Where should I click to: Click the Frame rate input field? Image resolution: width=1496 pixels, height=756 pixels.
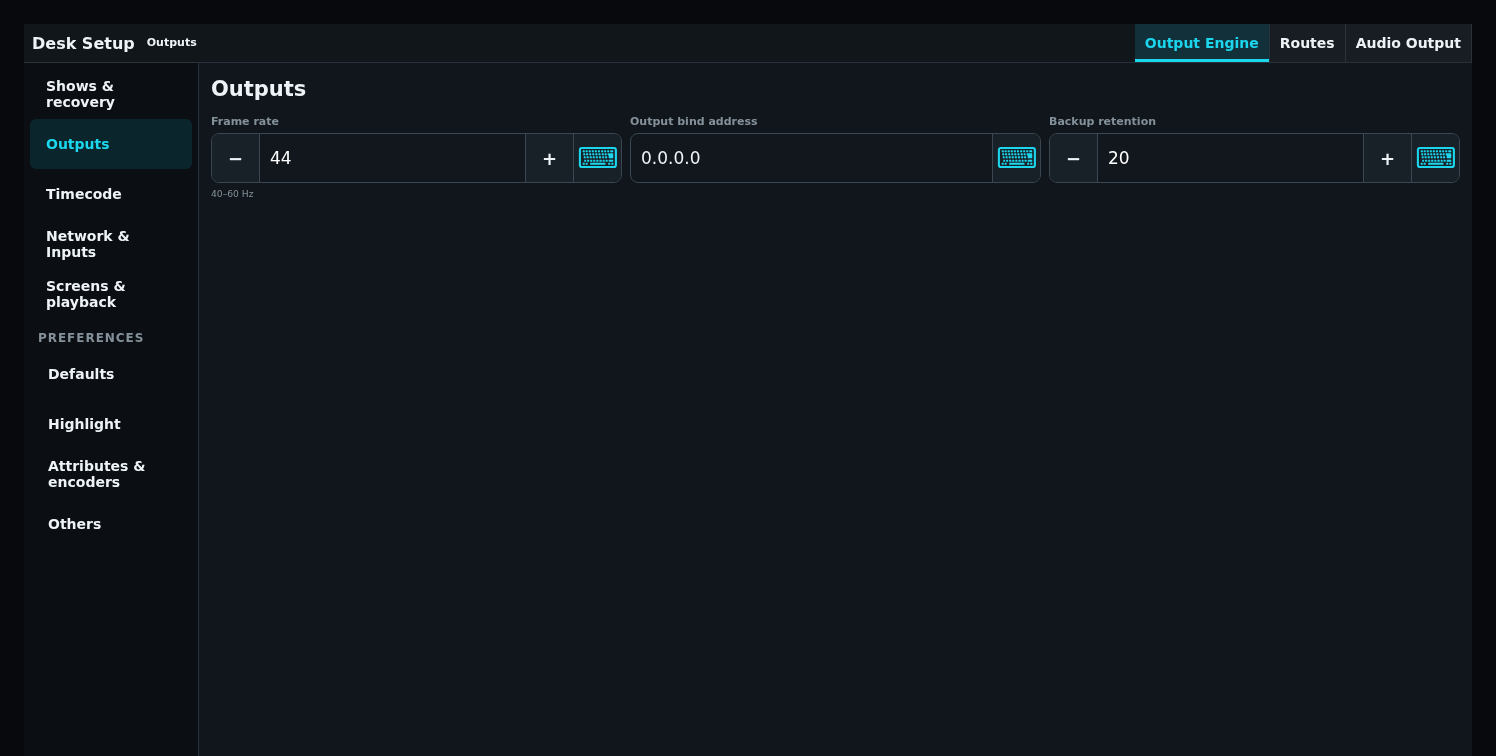coord(392,158)
